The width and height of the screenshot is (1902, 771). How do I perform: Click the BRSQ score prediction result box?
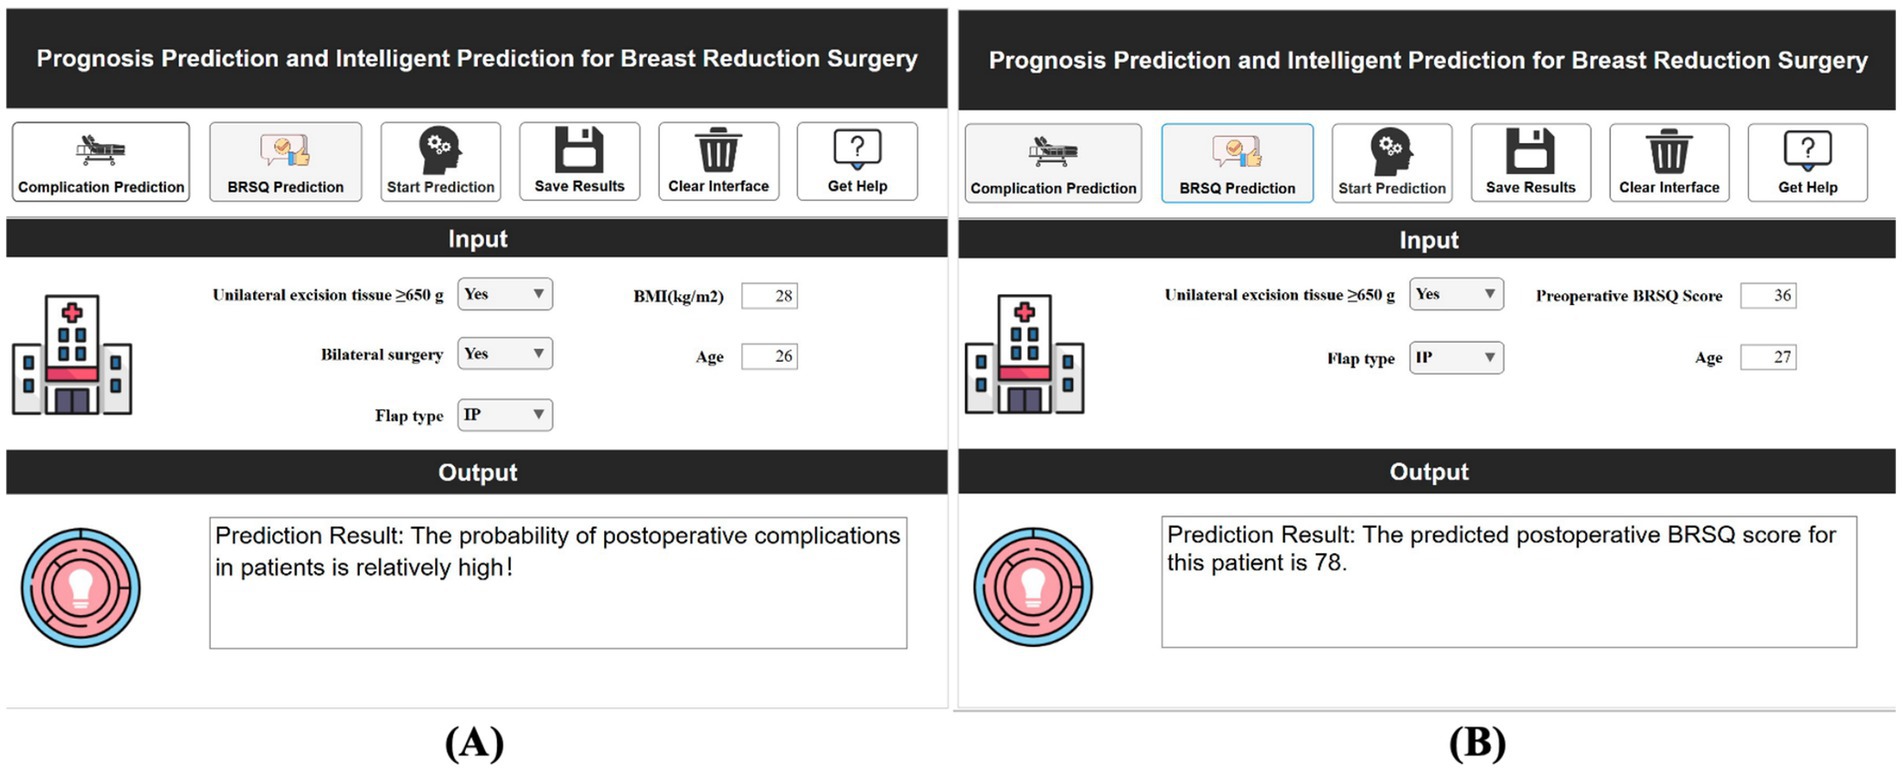tap(1508, 581)
